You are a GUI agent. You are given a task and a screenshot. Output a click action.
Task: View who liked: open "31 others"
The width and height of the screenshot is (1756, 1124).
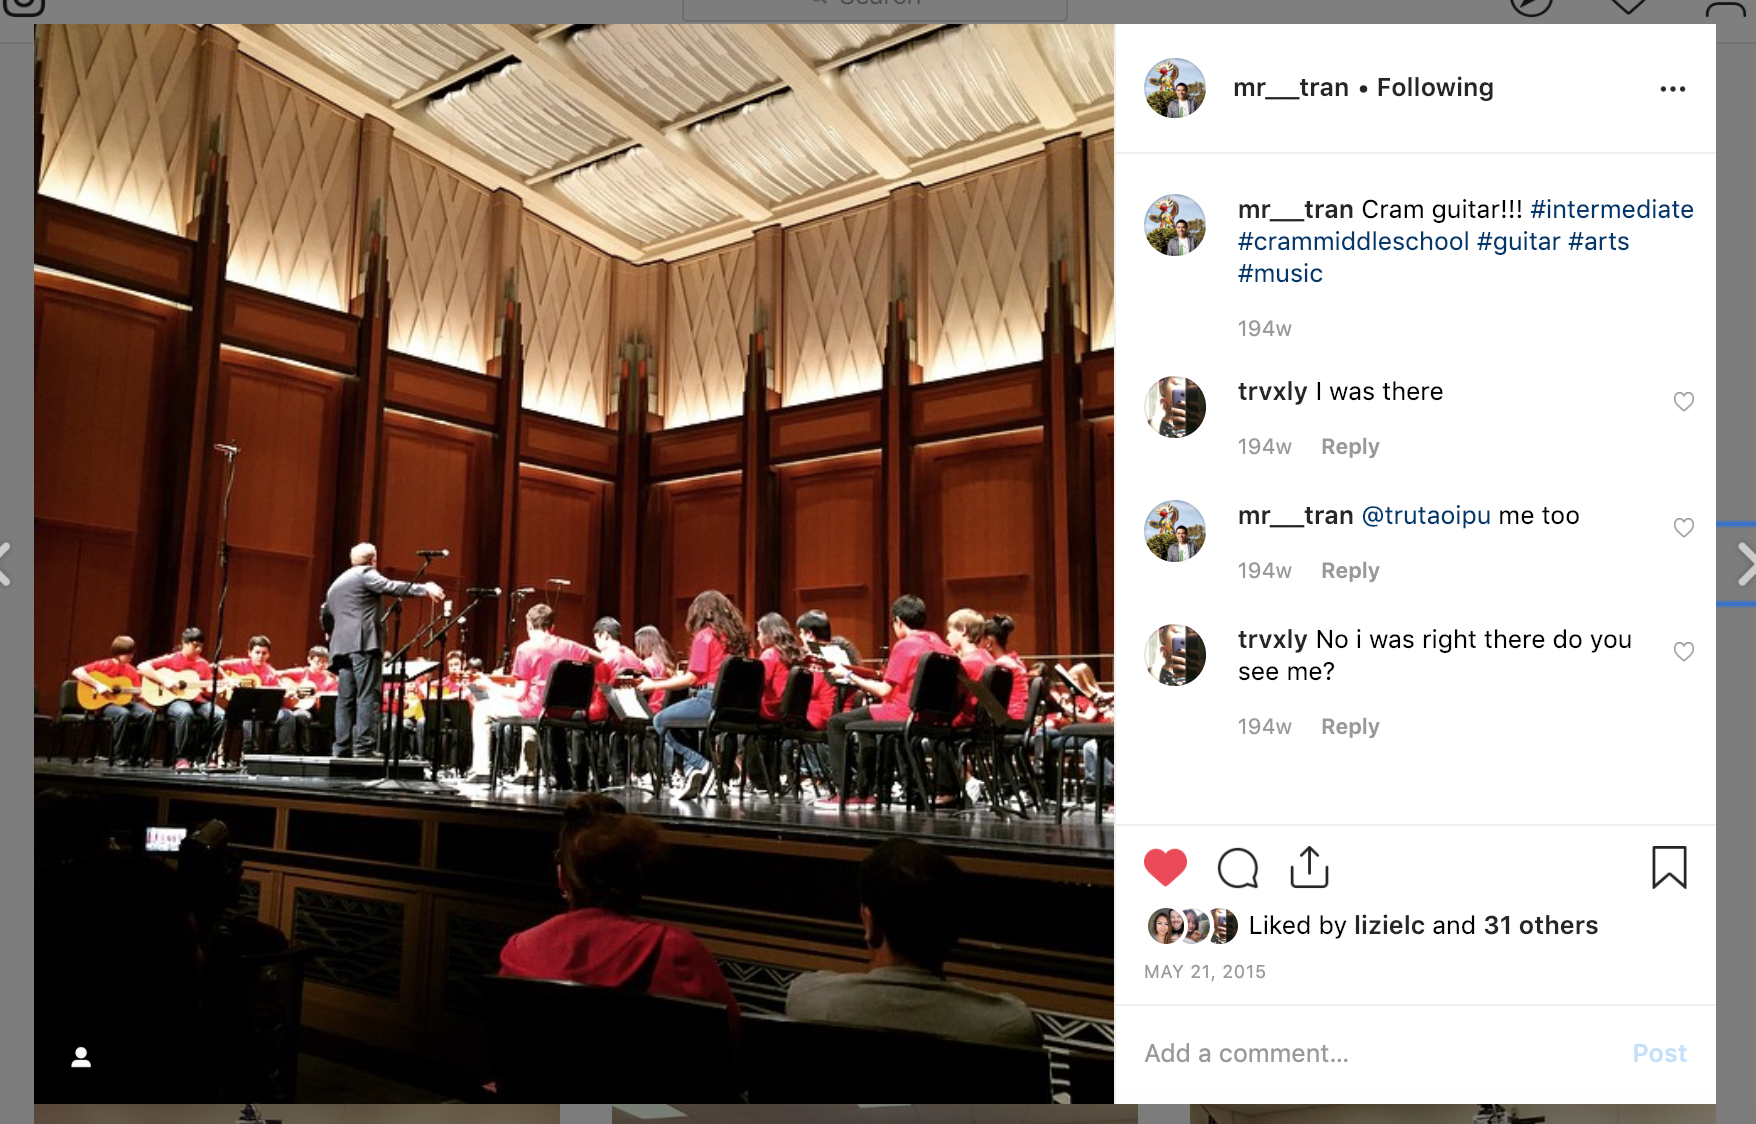(x=1541, y=925)
